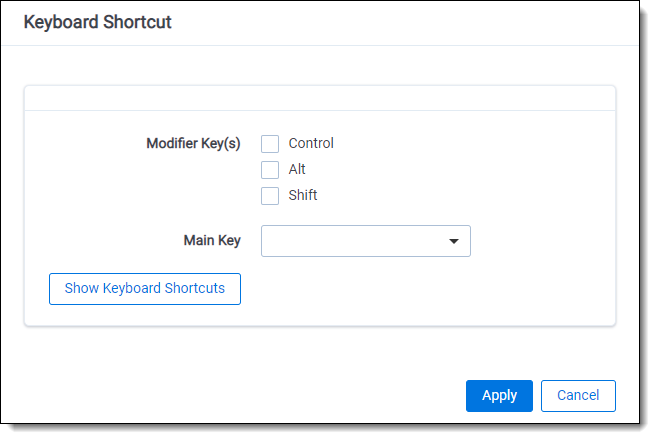The height and width of the screenshot is (439, 655).
Task: Check the Shift modifier checkbox
Action: 270,196
